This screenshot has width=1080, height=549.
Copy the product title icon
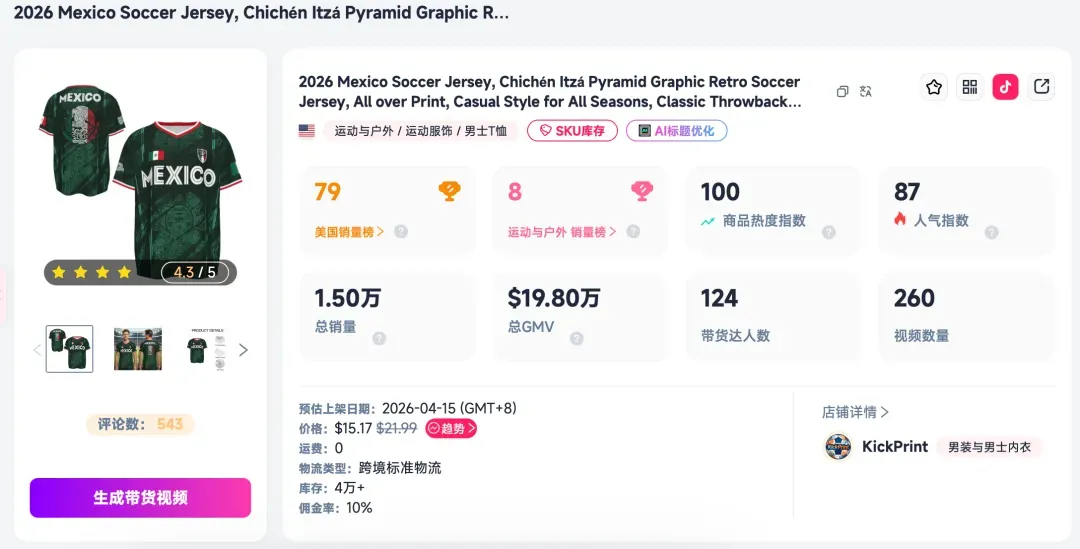[x=842, y=92]
